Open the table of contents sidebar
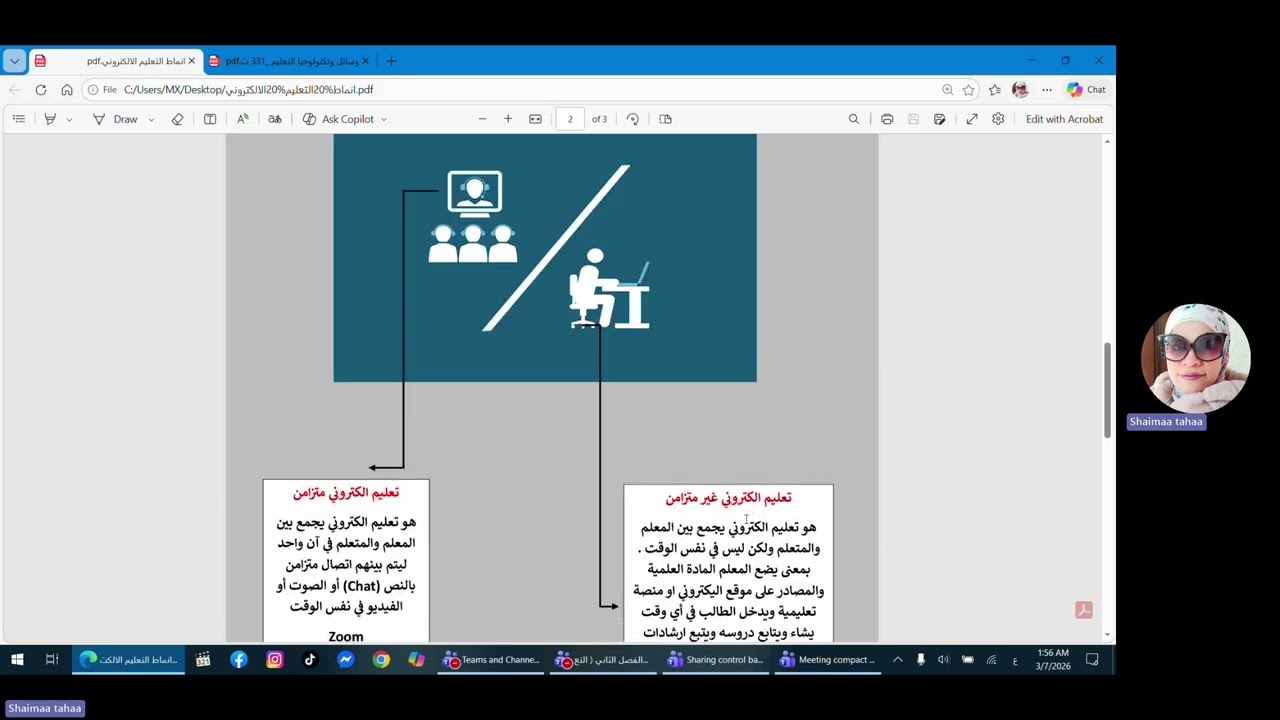 (18, 119)
